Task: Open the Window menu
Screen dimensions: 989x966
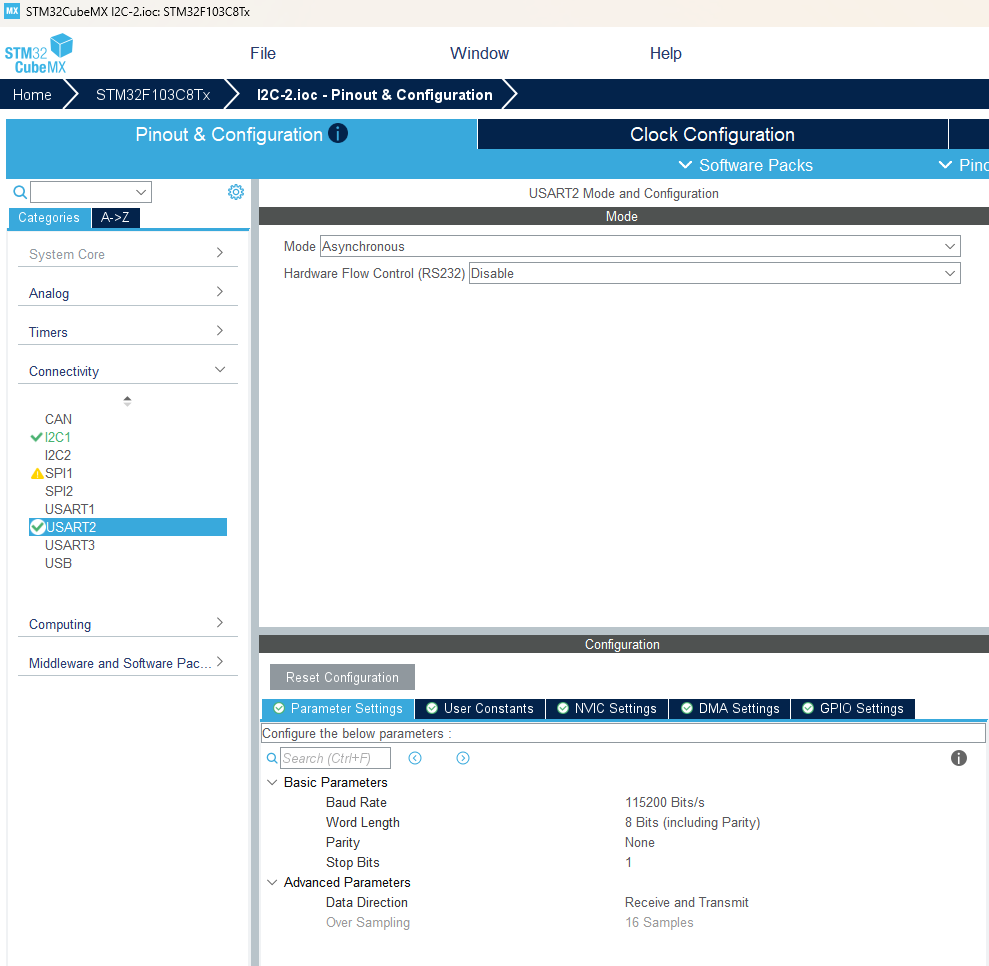Action: coord(479,54)
